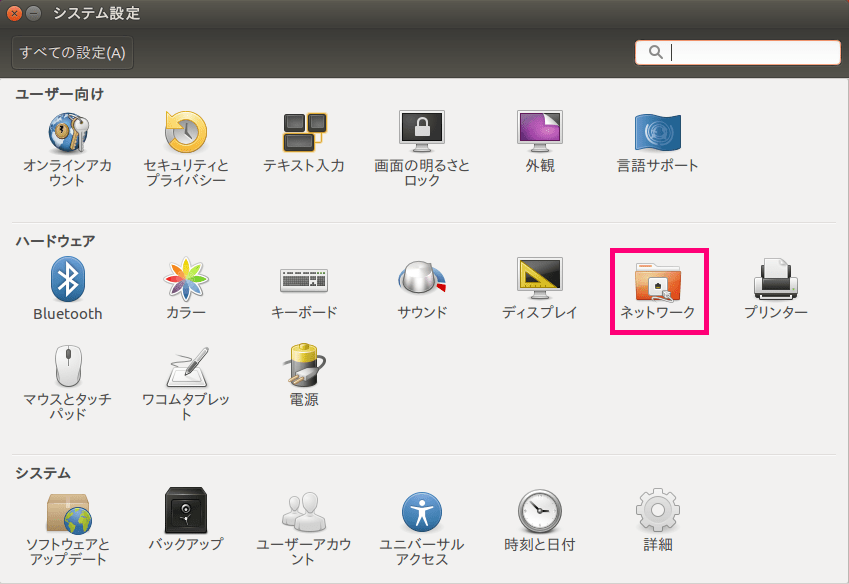Open 詳細 details settings

[658, 520]
